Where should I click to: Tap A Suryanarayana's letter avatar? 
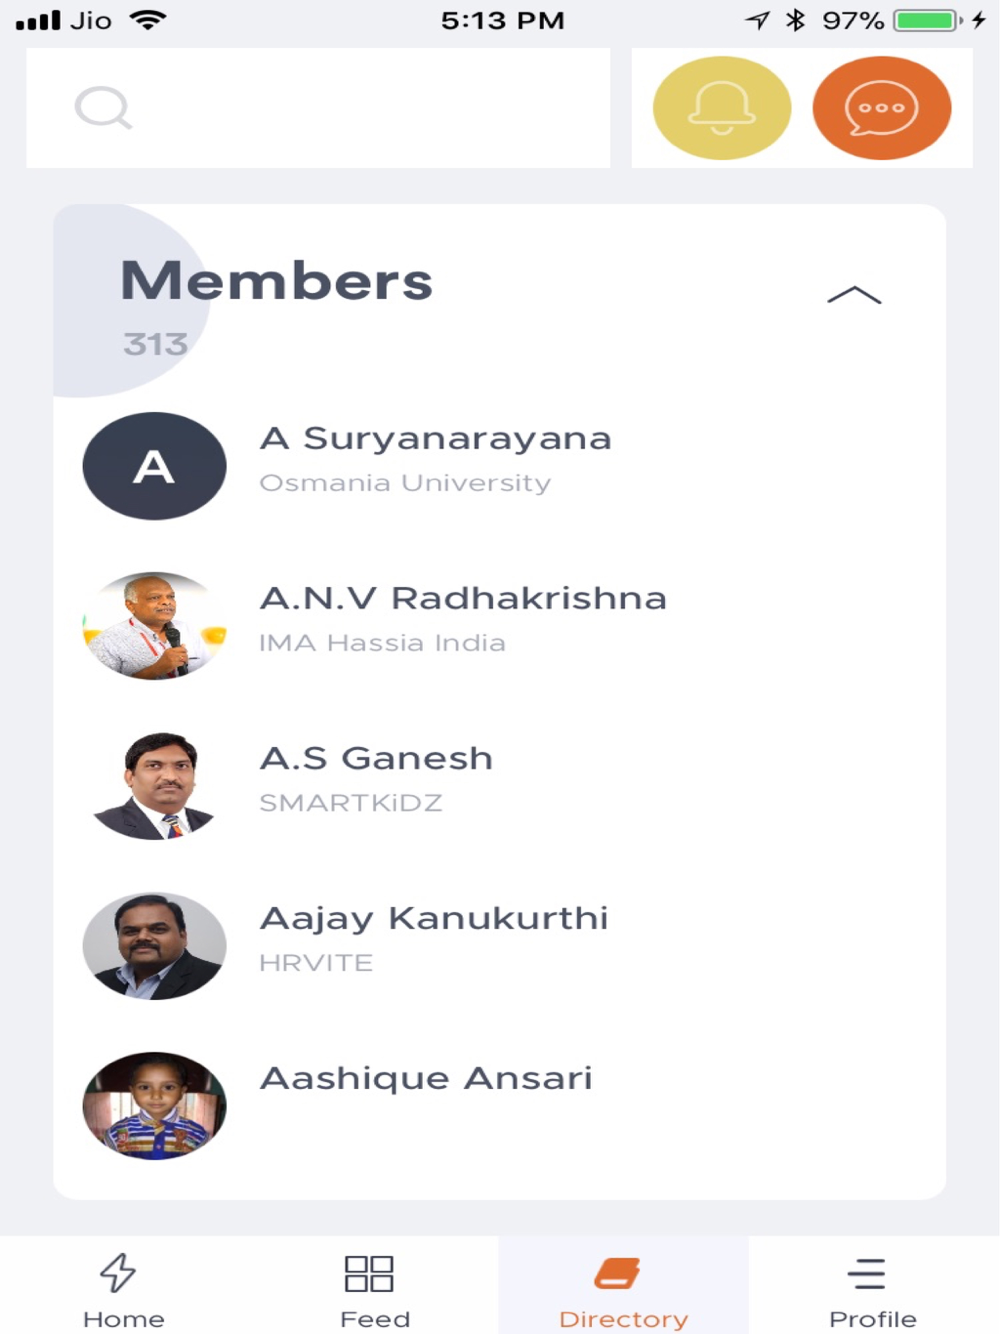(x=154, y=466)
